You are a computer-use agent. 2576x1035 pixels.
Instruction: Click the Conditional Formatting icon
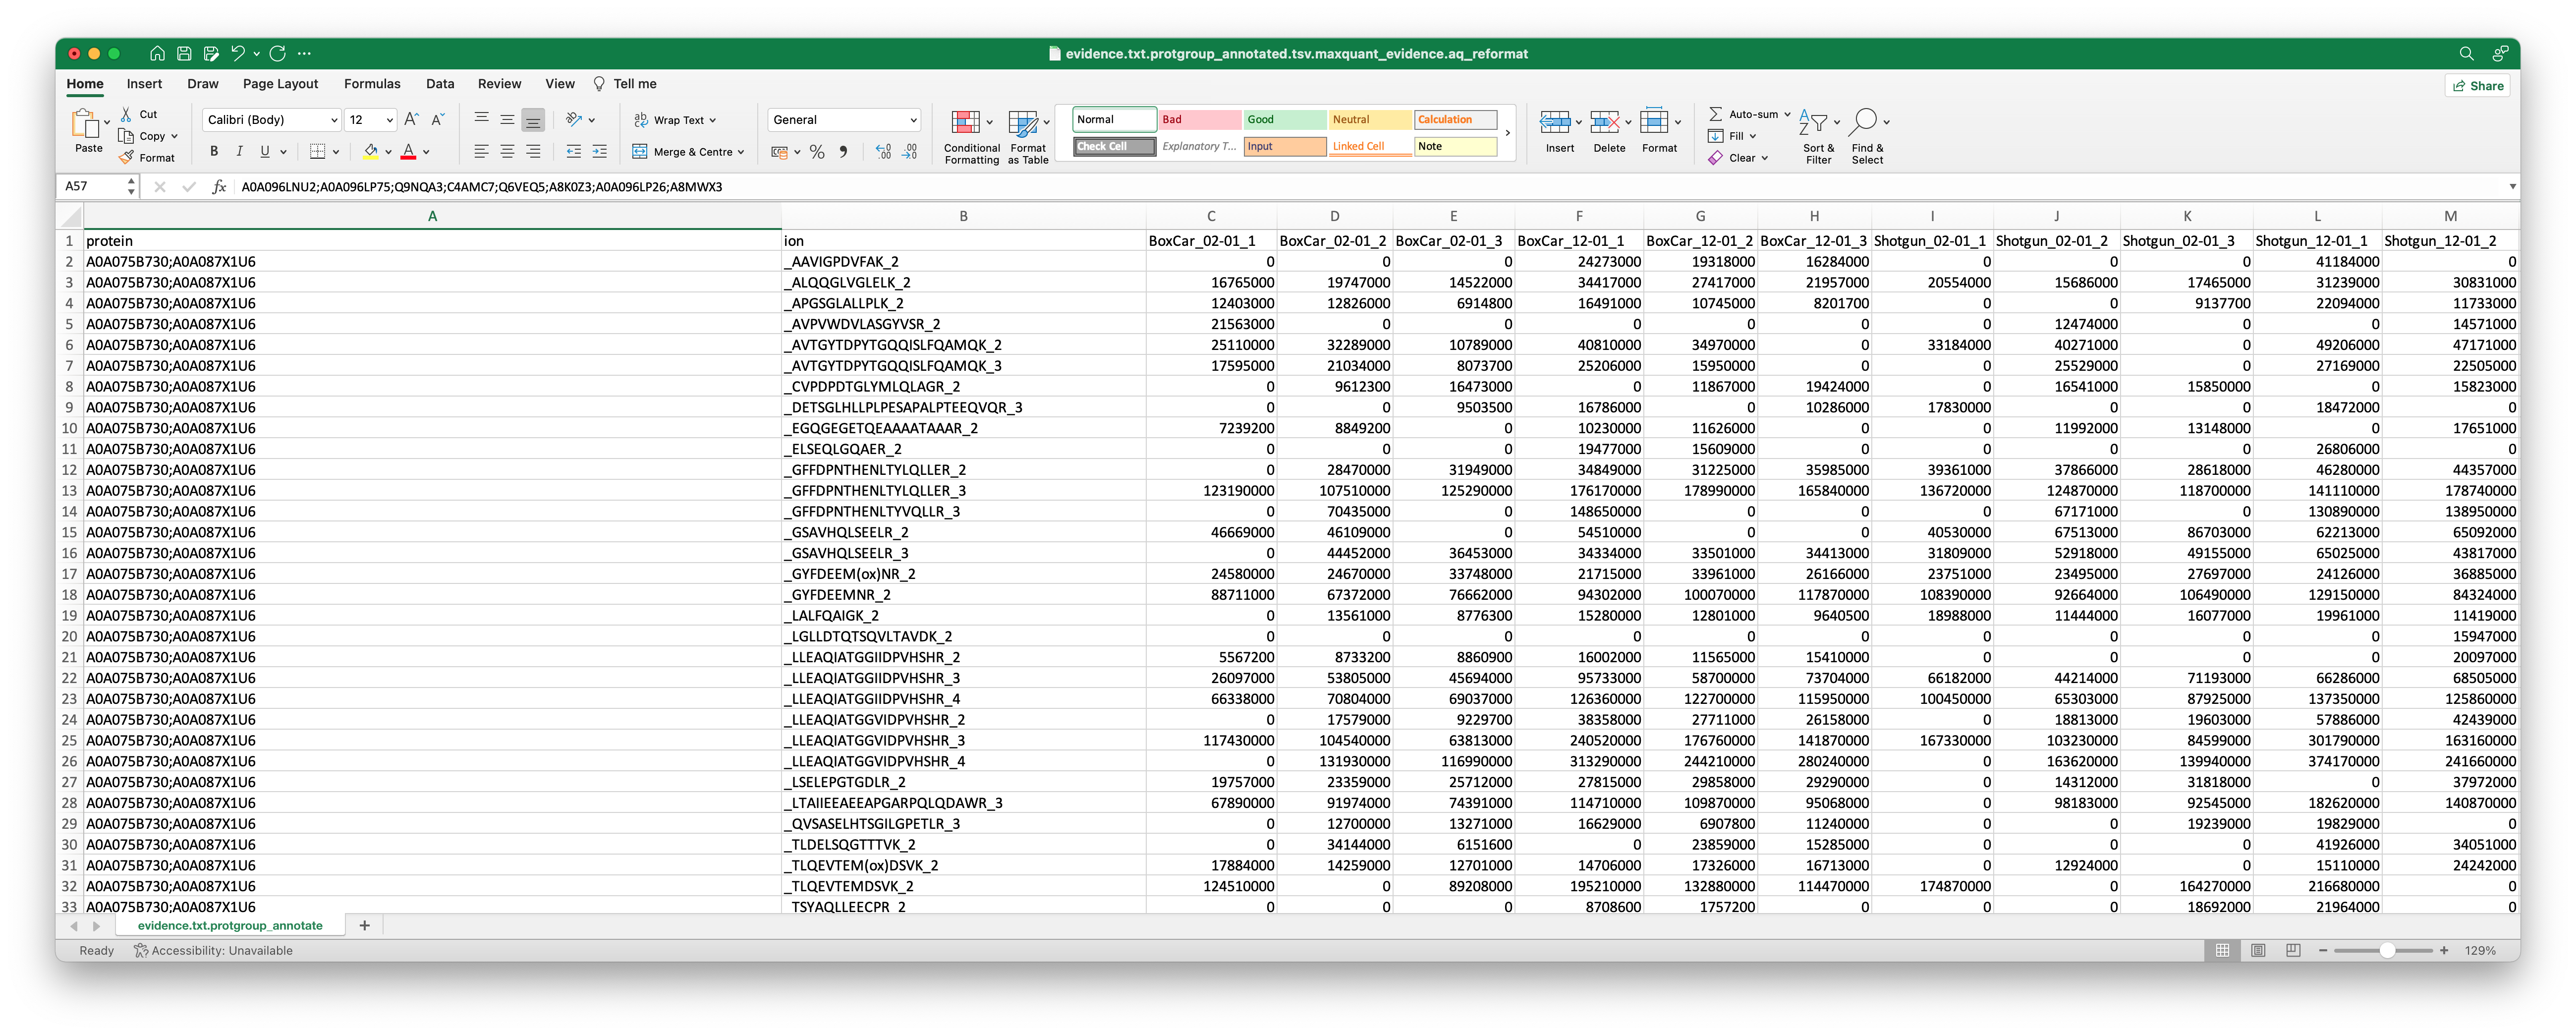[965, 123]
